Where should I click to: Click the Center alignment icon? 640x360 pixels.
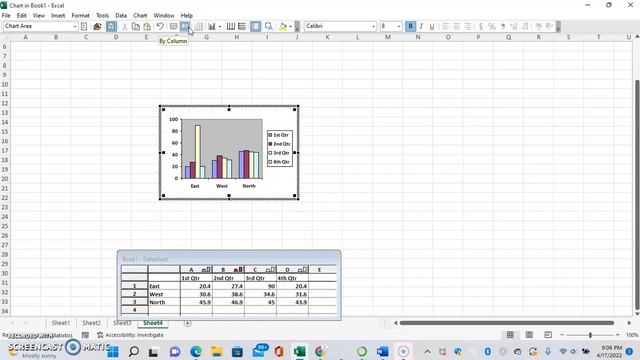[456, 26]
